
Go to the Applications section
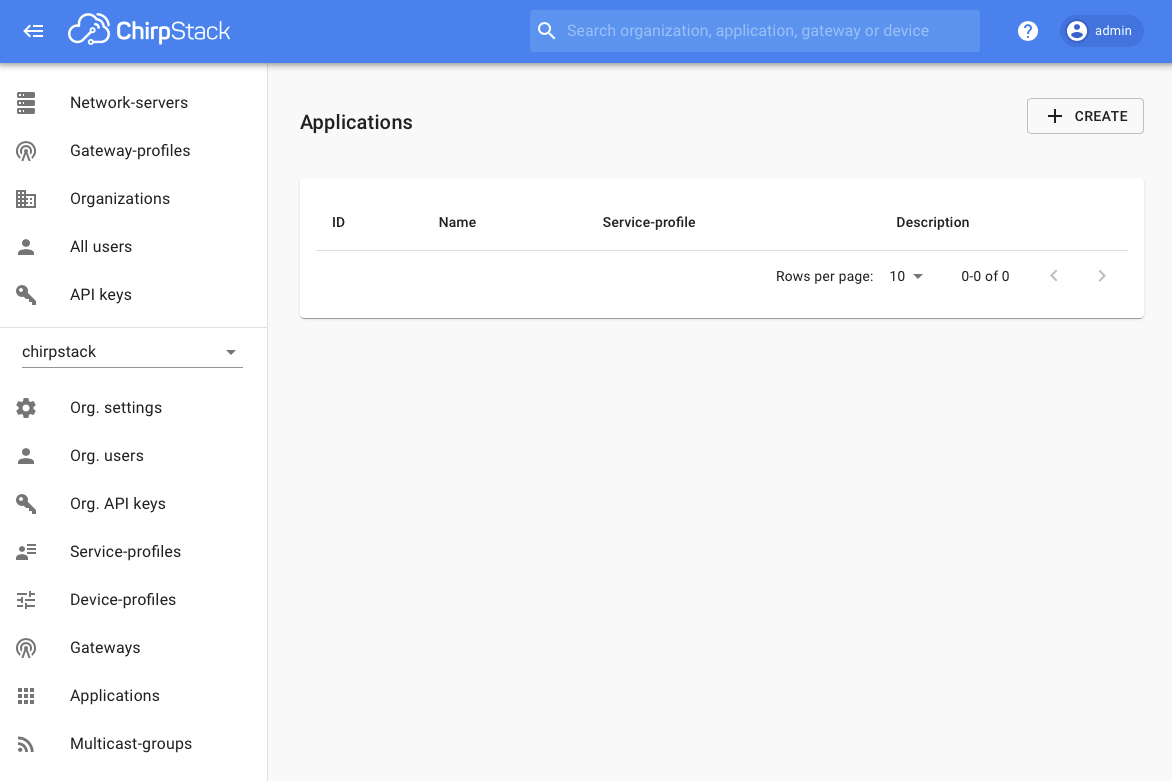coord(114,695)
